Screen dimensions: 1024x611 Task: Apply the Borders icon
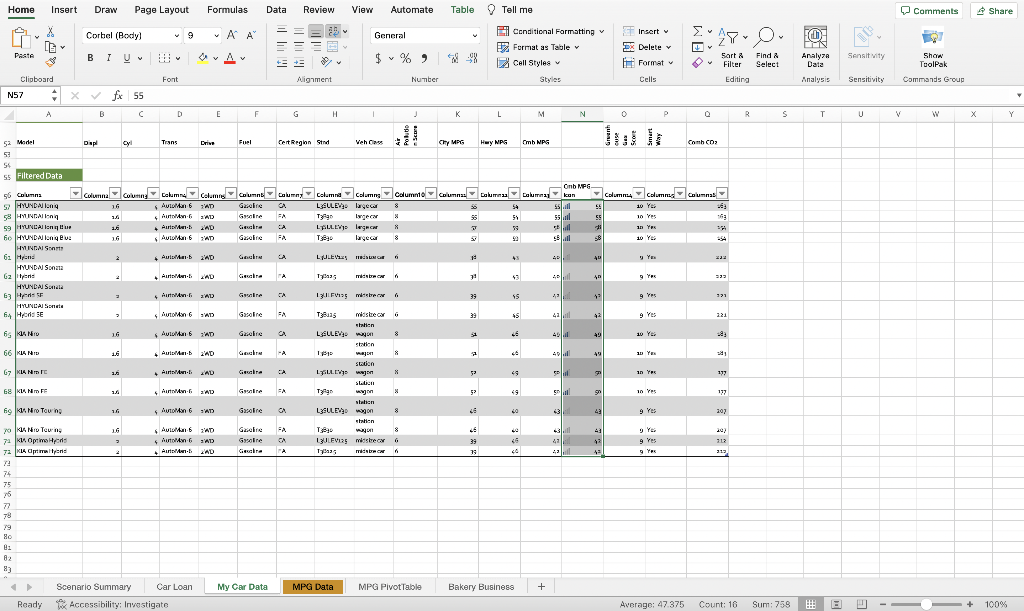(x=164, y=58)
